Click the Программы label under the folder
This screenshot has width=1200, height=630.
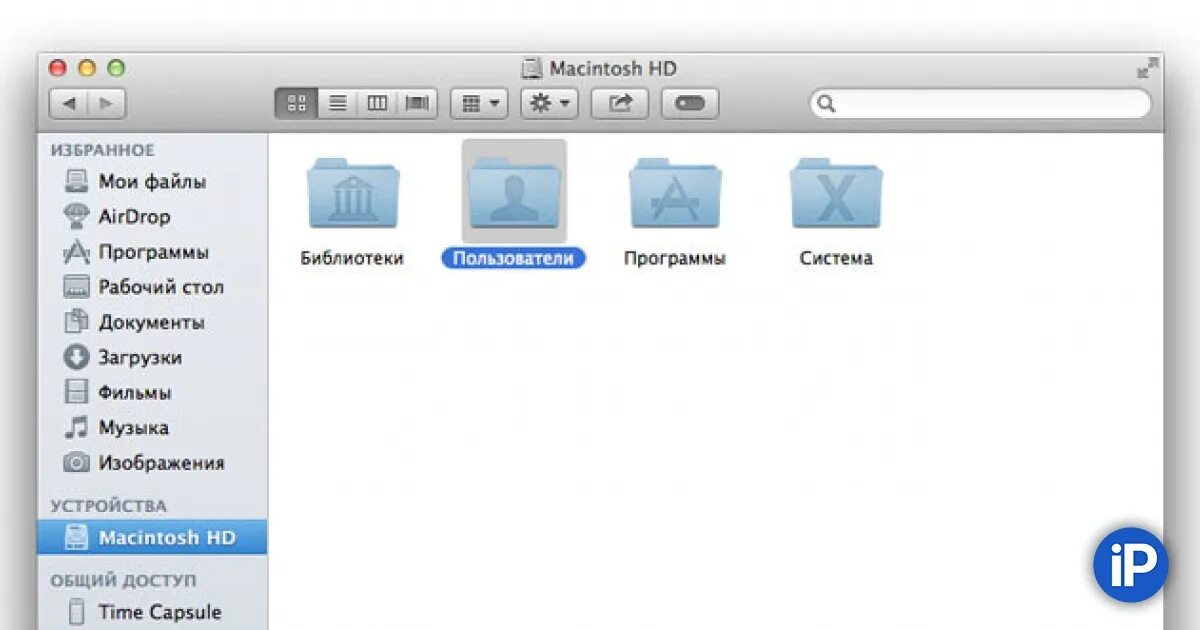(x=675, y=258)
